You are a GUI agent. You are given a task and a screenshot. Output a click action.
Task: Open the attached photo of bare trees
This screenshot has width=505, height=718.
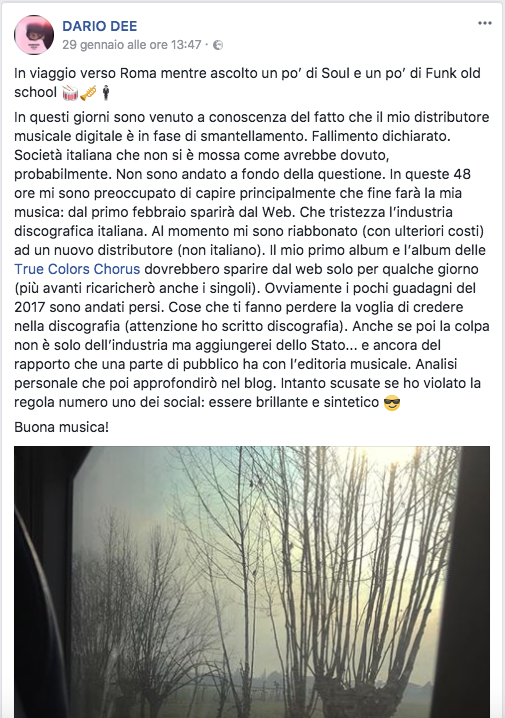pyautogui.click(x=252, y=582)
